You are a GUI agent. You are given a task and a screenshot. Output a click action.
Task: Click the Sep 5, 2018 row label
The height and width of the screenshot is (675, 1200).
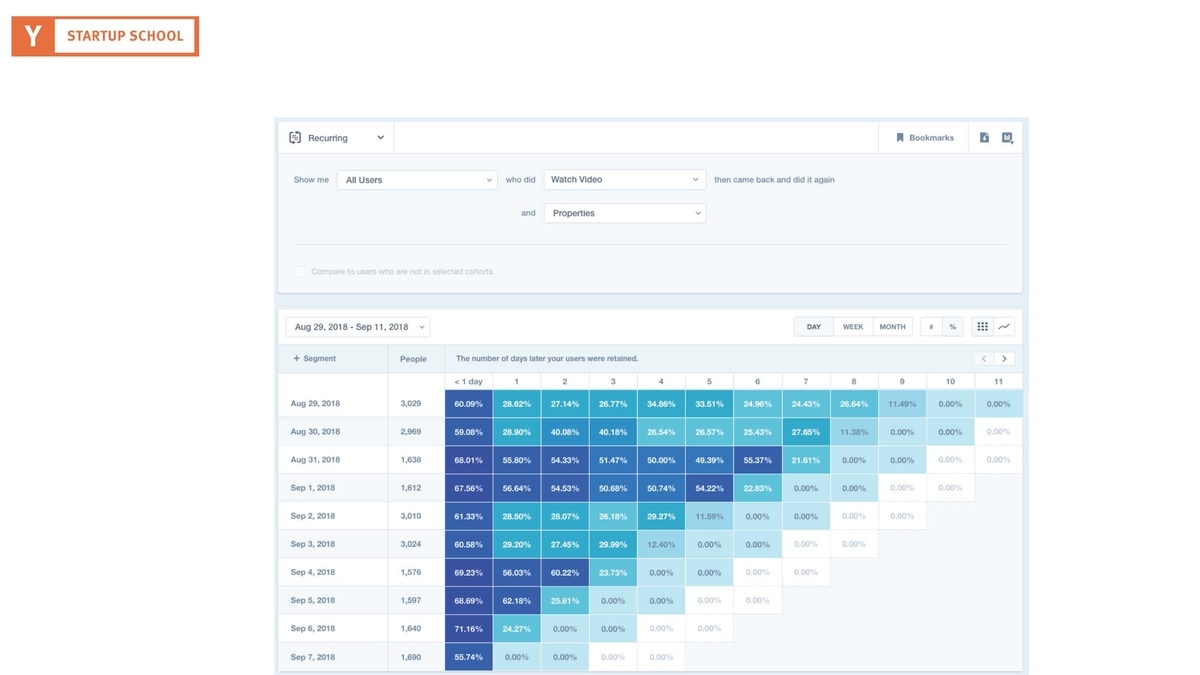[313, 600]
